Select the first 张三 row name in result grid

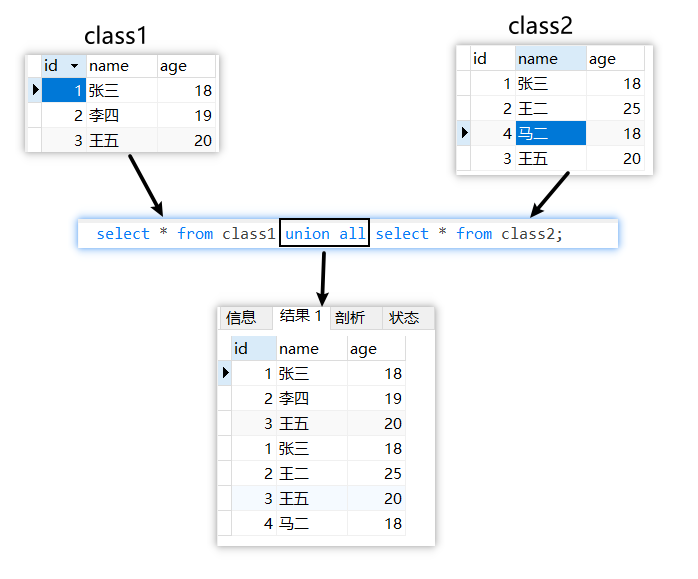pyautogui.click(x=312, y=373)
